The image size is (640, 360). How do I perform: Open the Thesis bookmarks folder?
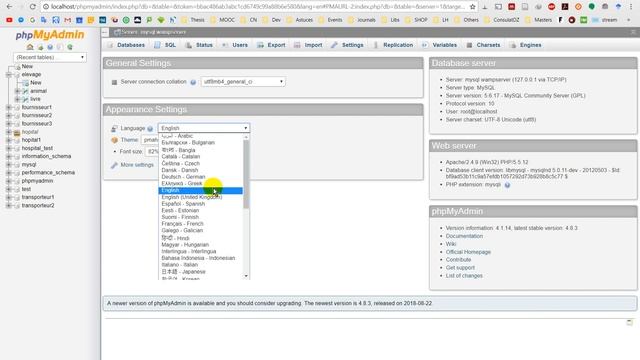click(193, 20)
